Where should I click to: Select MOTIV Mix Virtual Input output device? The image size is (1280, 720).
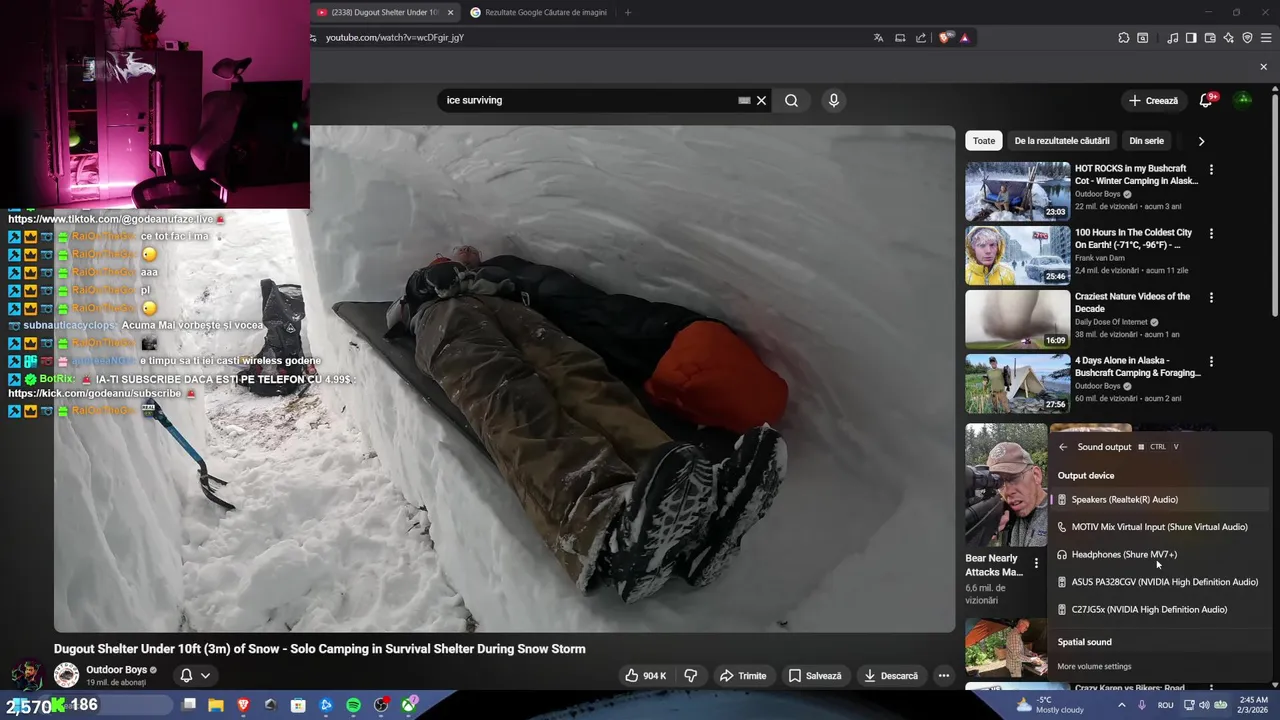(x=1160, y=527)
